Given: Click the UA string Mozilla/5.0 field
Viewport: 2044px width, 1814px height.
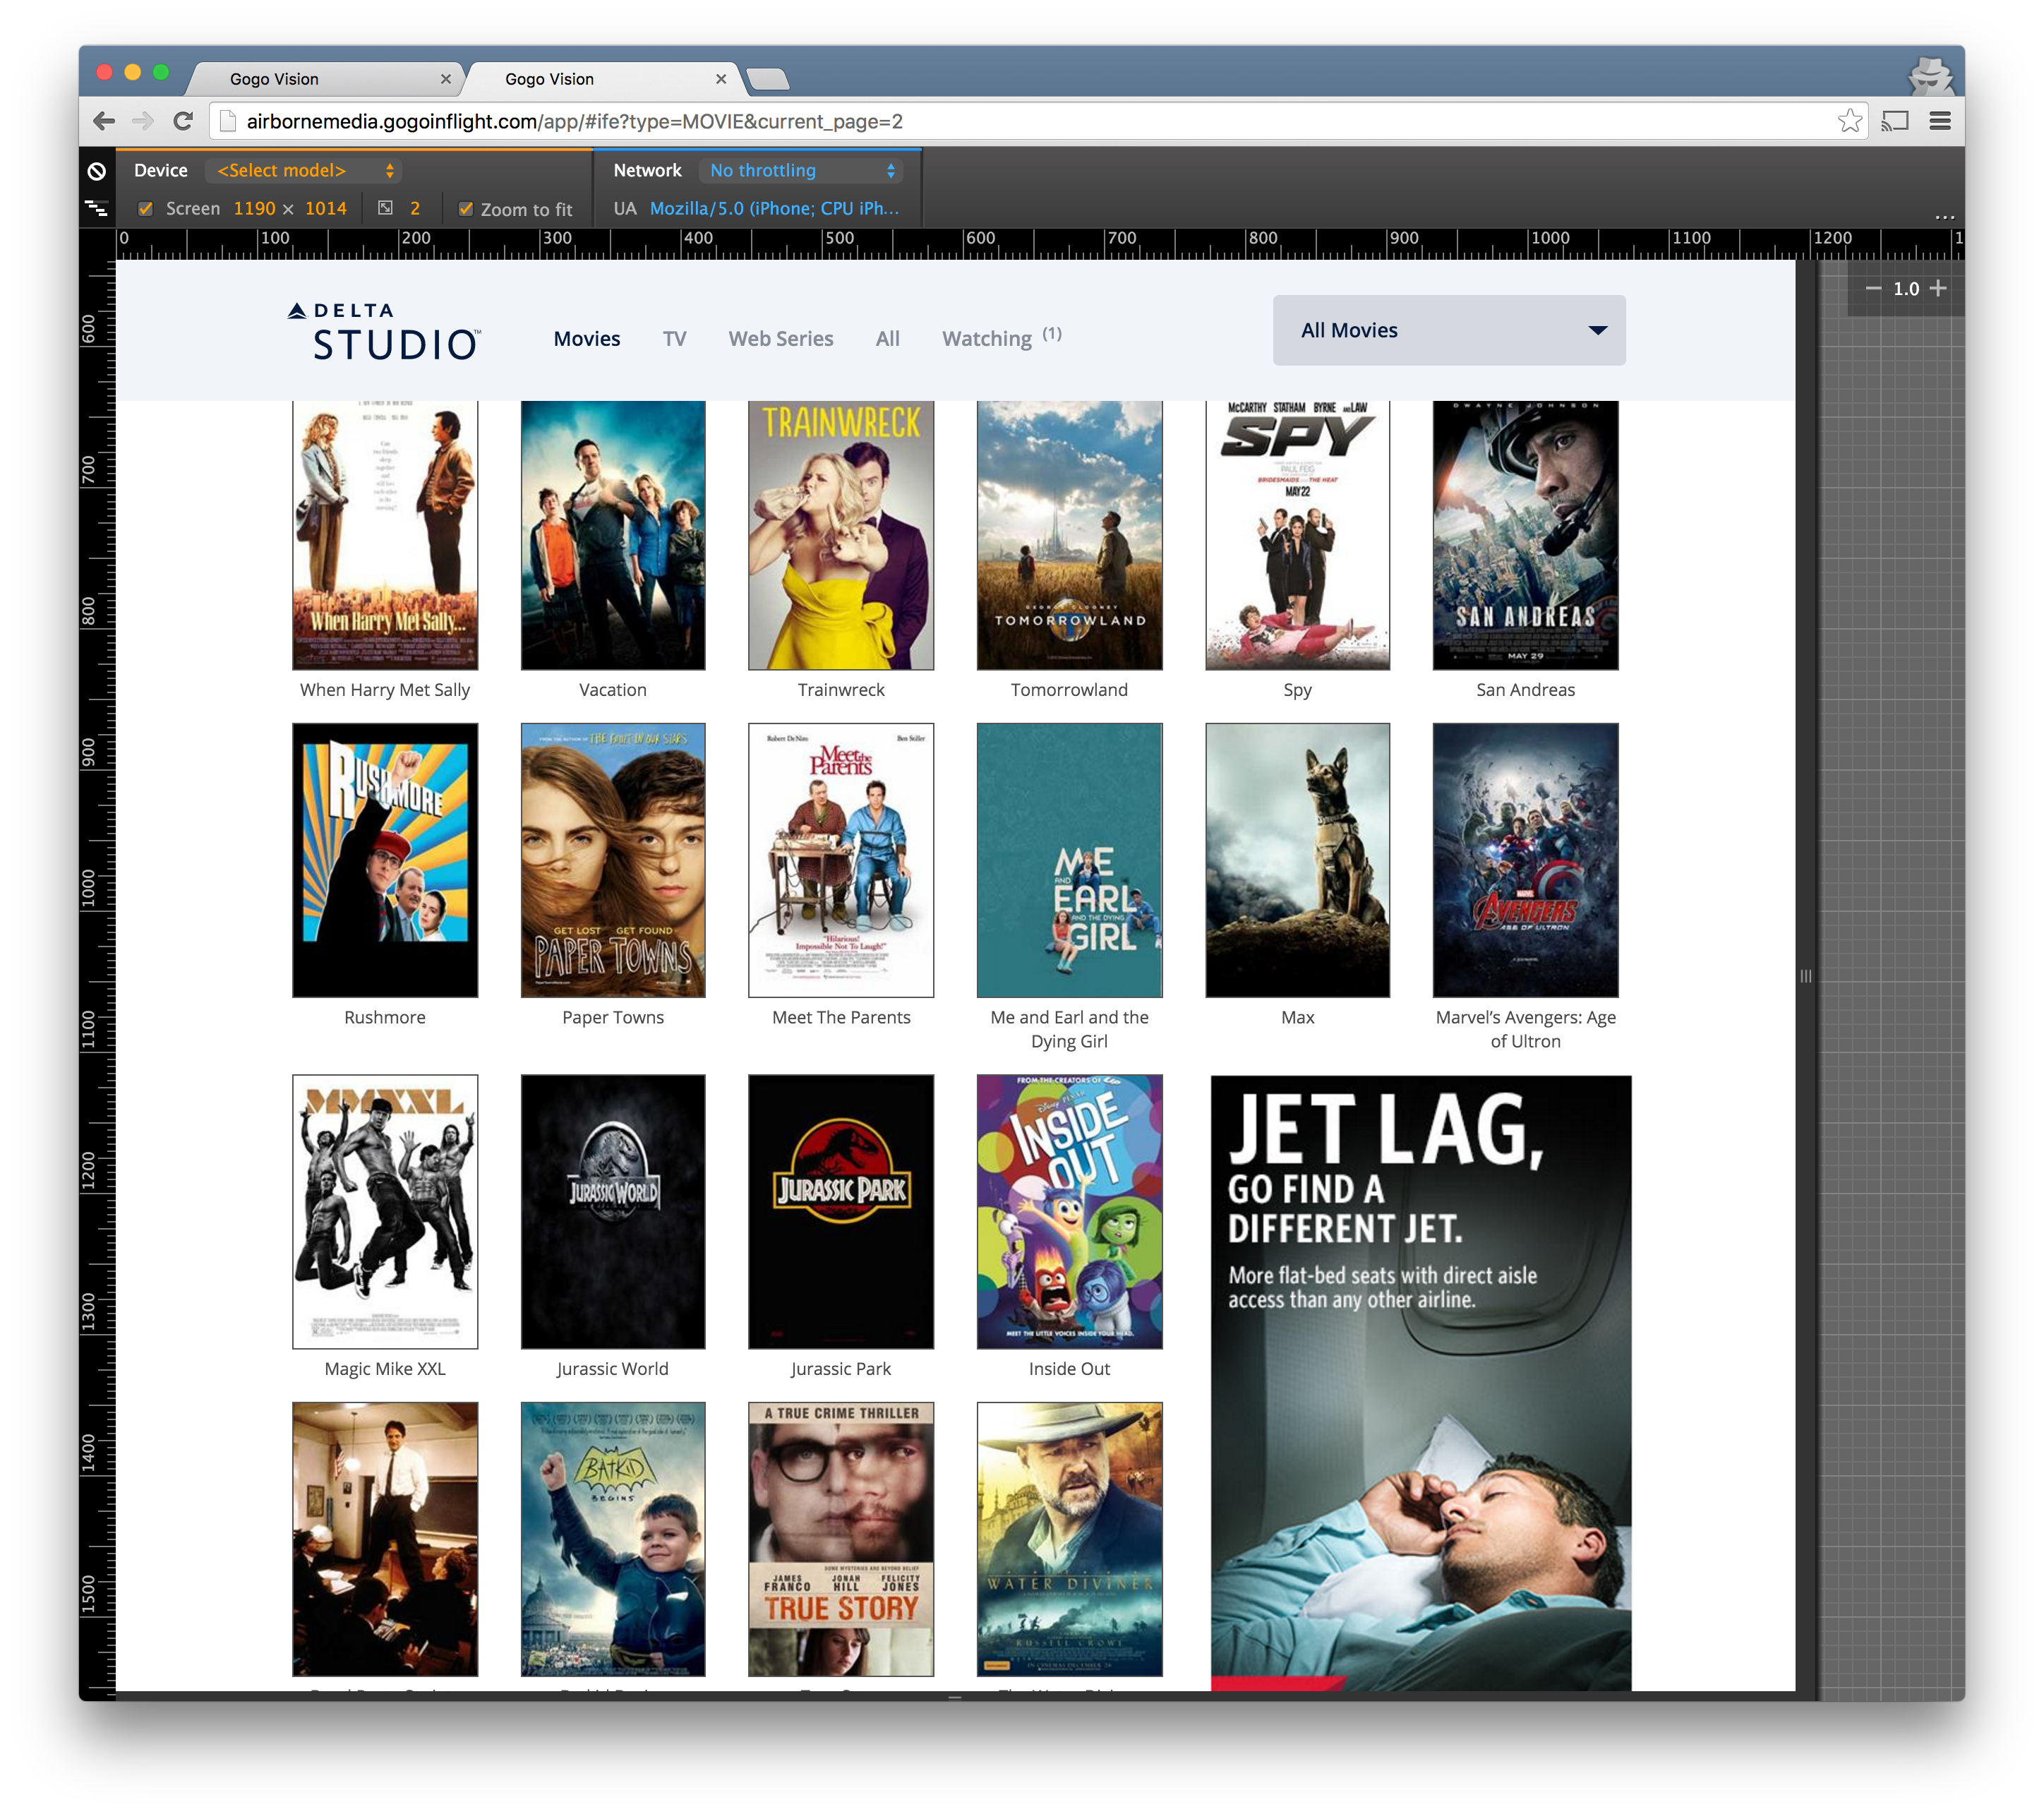Looking at the screenshot, I should coord(774,208).
